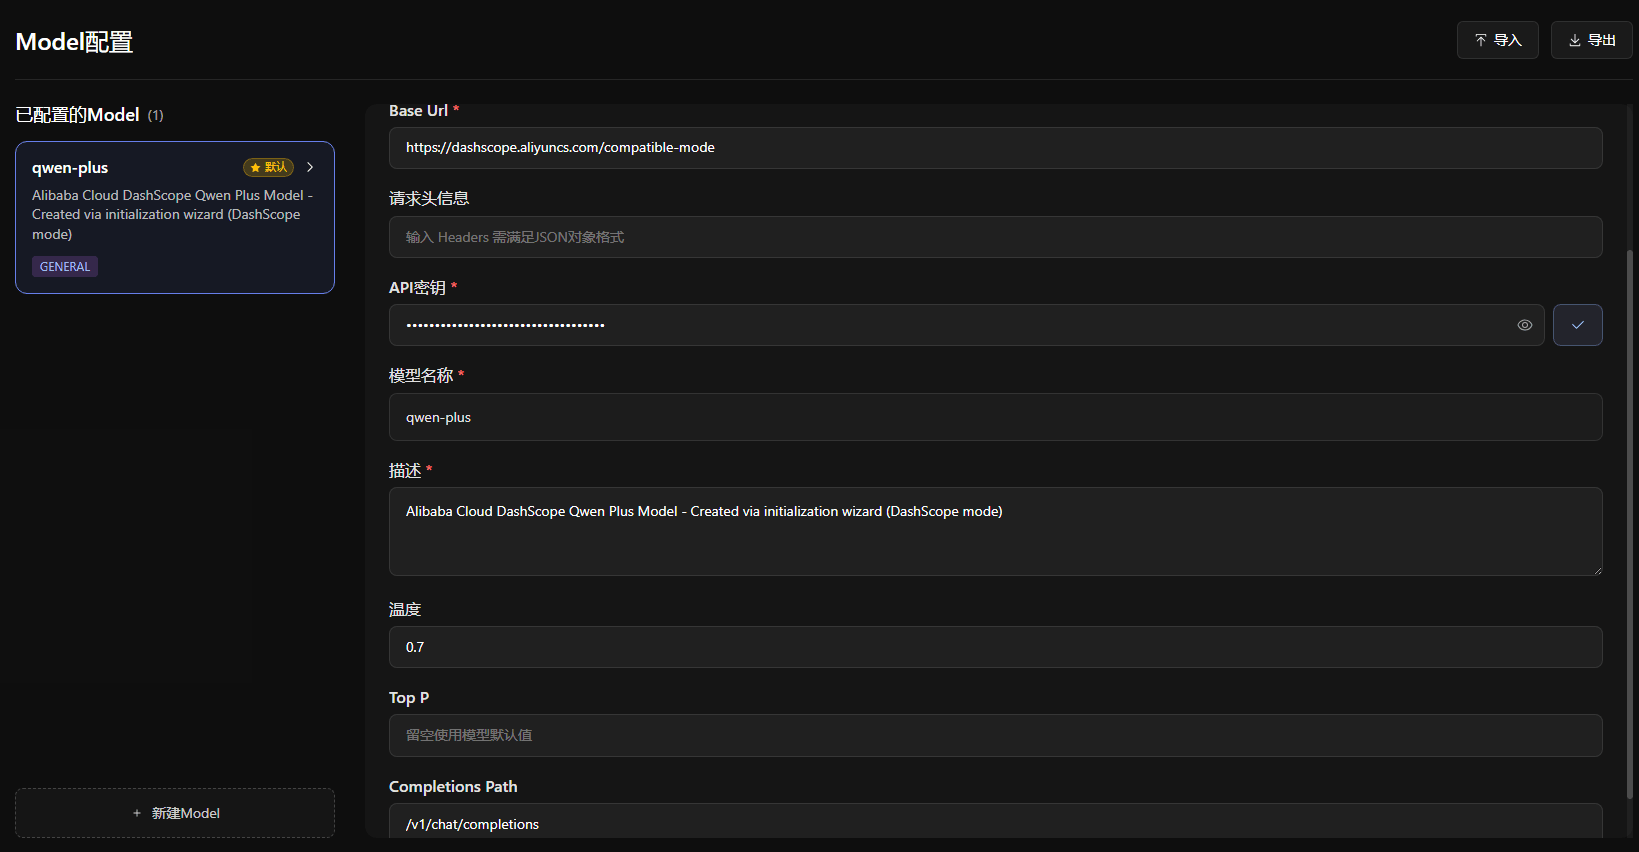Expand the qwen-plus card chevron arrow

coord(310,167)
